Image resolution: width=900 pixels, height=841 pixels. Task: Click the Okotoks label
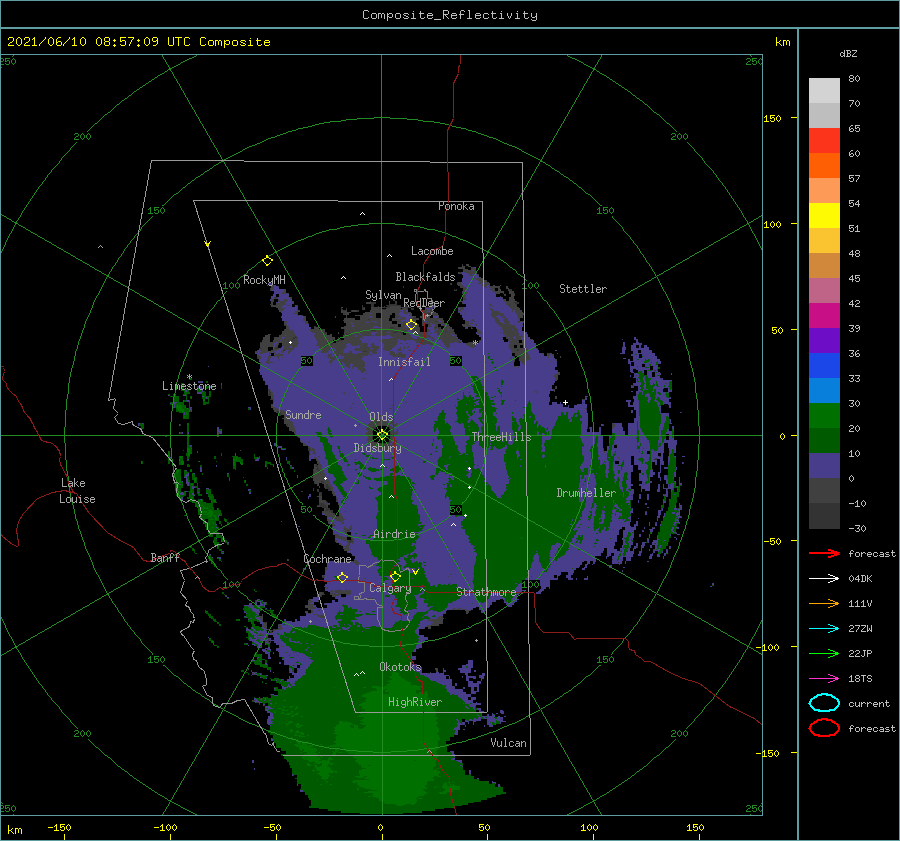pyautogui.click(x=401, y=666)
